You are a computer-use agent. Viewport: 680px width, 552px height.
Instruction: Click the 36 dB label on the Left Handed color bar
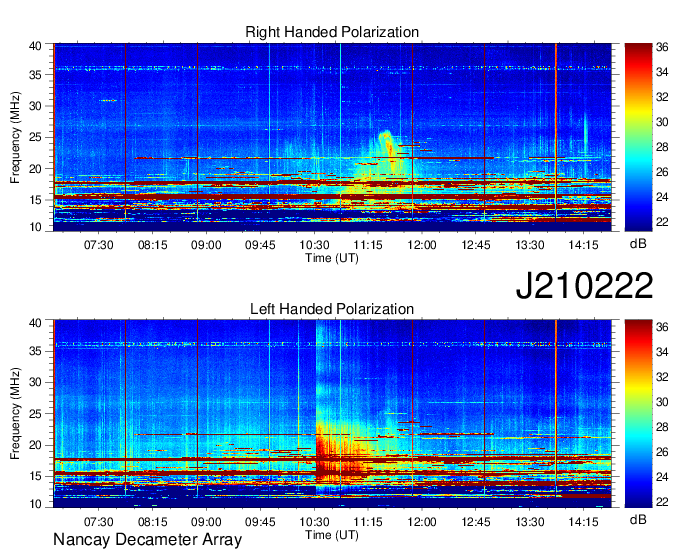click(662, 327)
